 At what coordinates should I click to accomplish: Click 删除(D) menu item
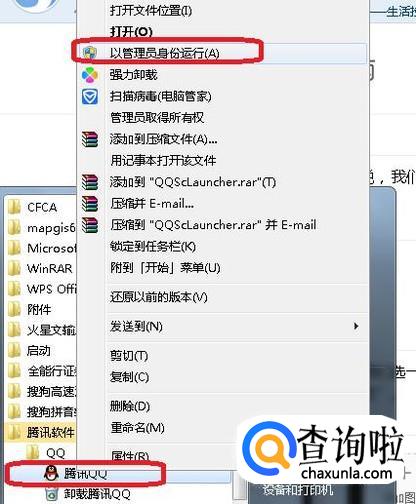[x=130, y=406]
